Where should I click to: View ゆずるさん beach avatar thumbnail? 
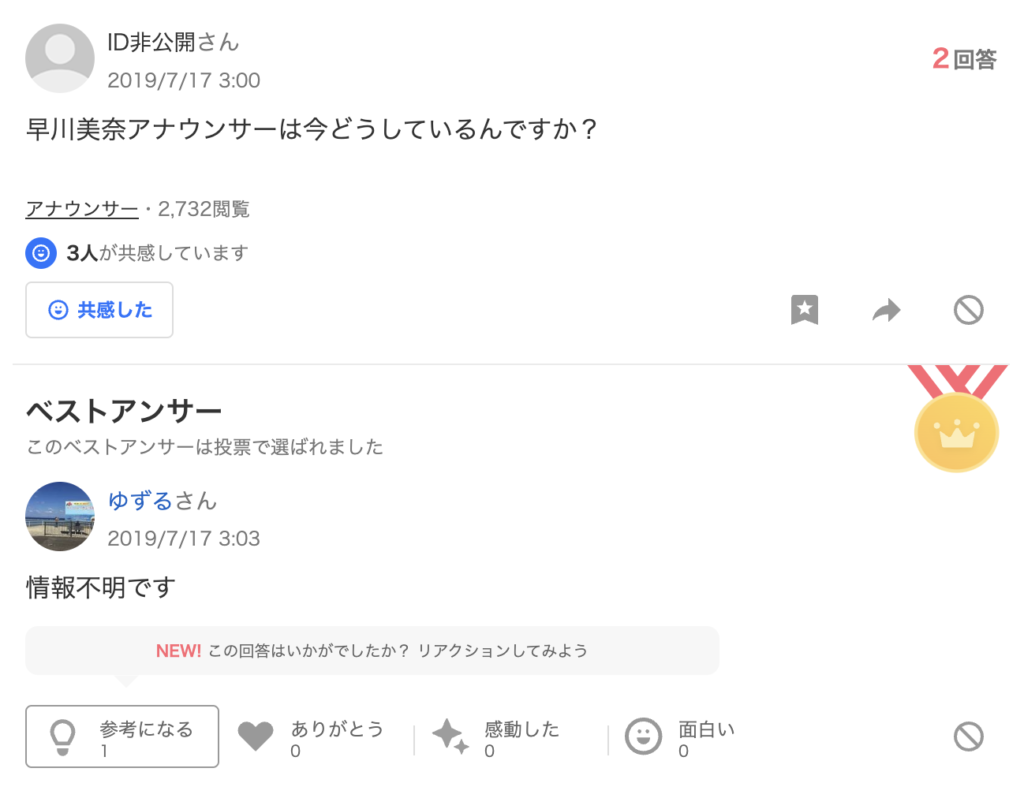59,517
